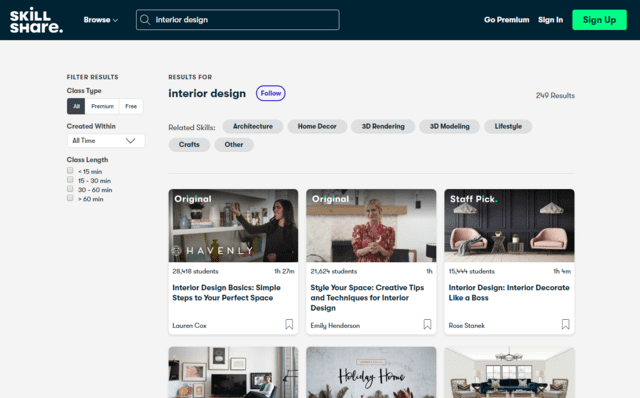Open the Holiday Home class thumbnail
Screen dimensions: 640x398
371,372
